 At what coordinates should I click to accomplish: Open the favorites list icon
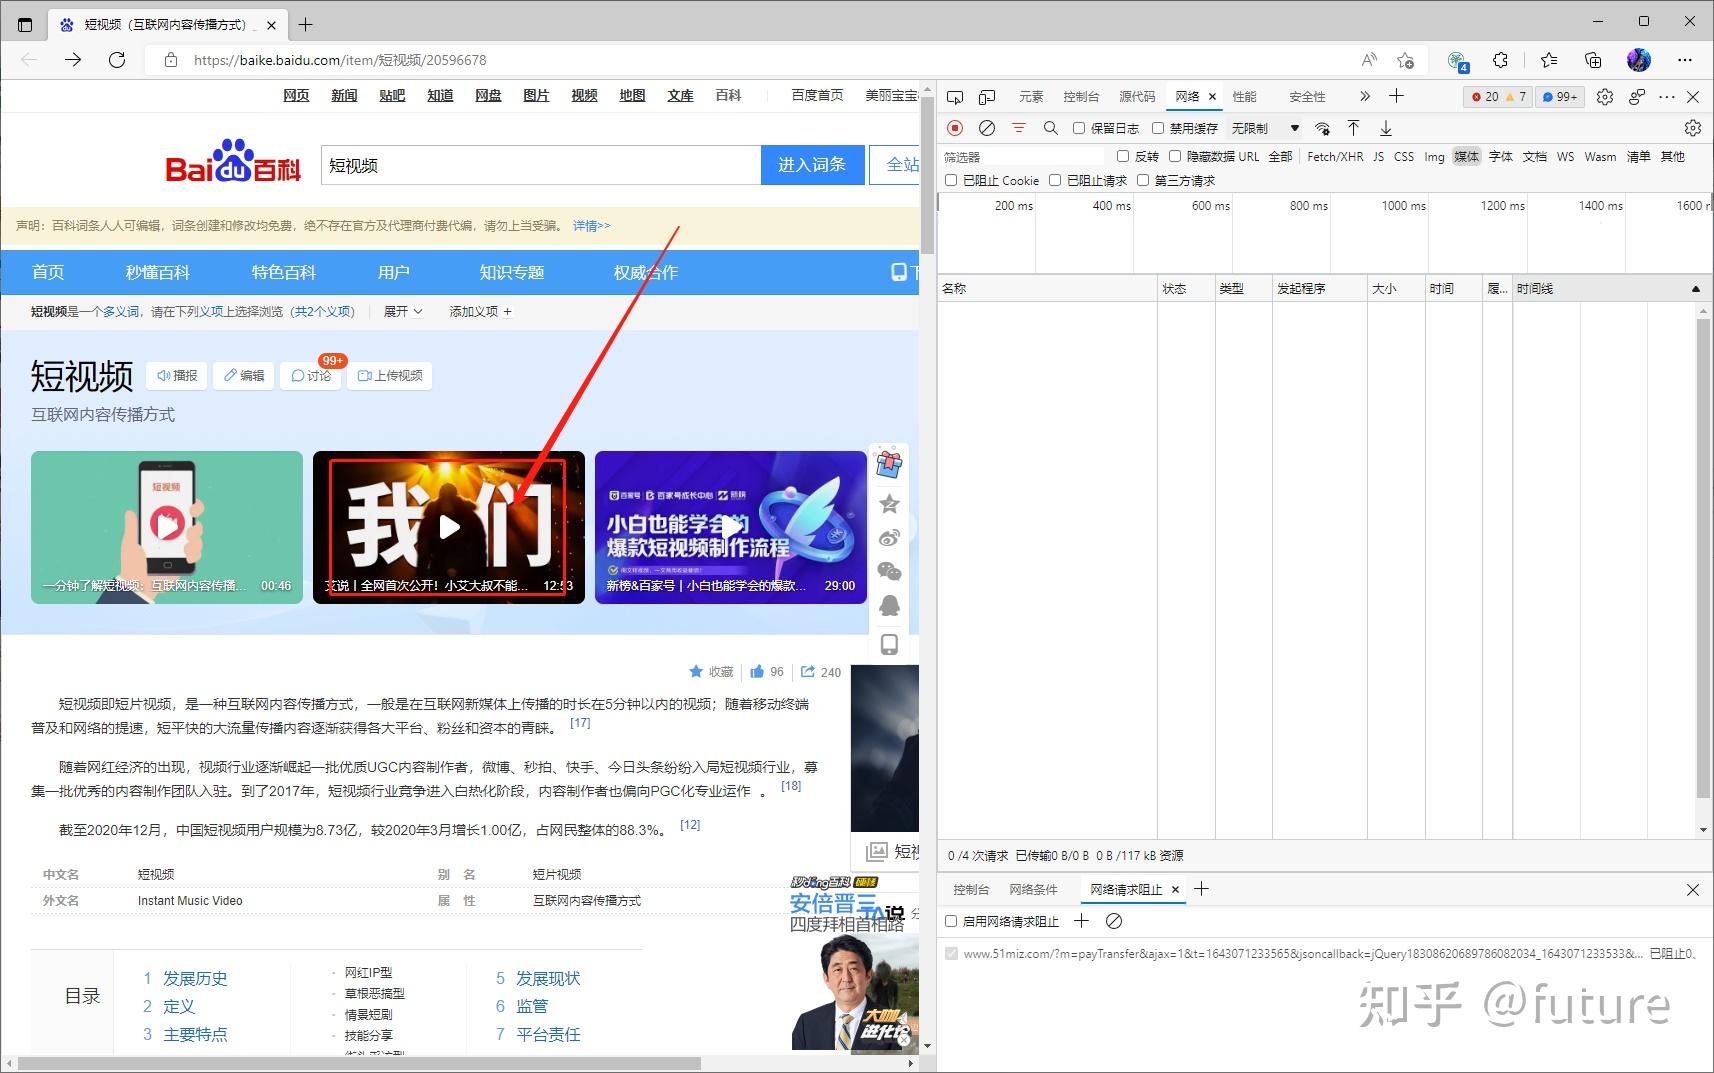[1549, 60]
